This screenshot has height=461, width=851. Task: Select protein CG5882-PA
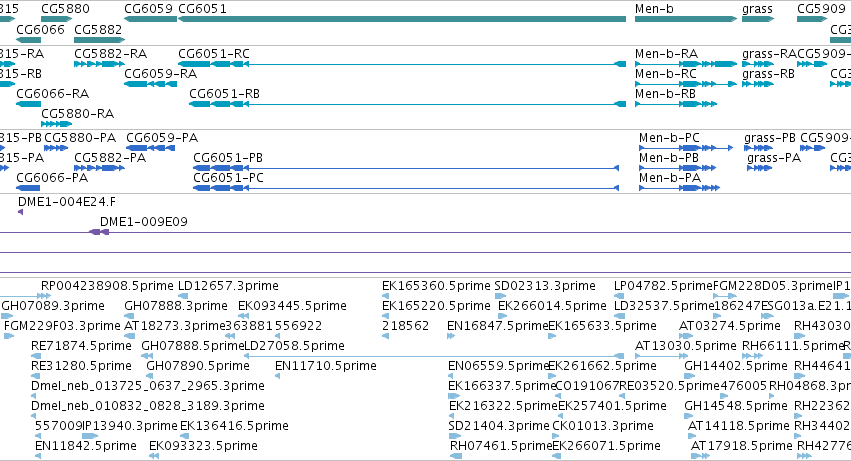pos(110,158)
